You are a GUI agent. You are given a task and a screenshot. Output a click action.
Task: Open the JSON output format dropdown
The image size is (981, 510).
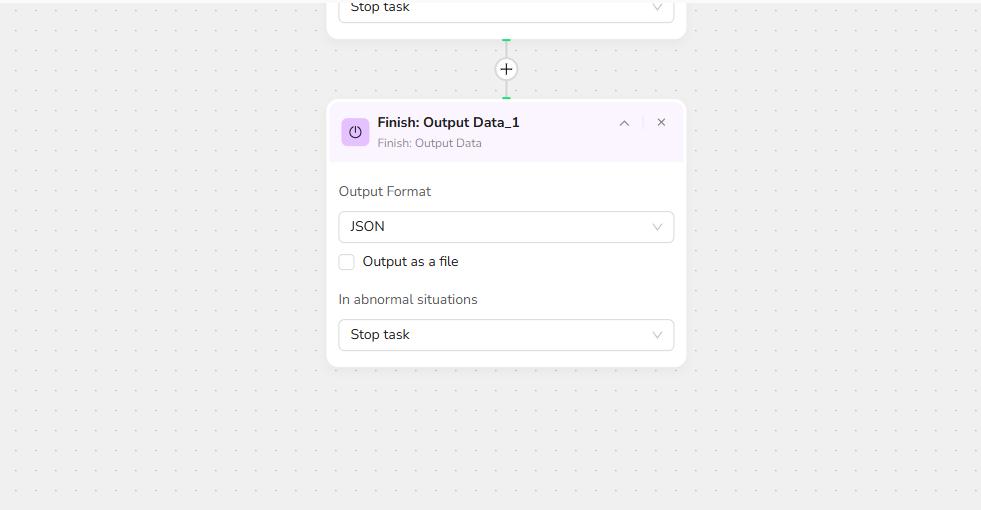(x=495, y=227)
